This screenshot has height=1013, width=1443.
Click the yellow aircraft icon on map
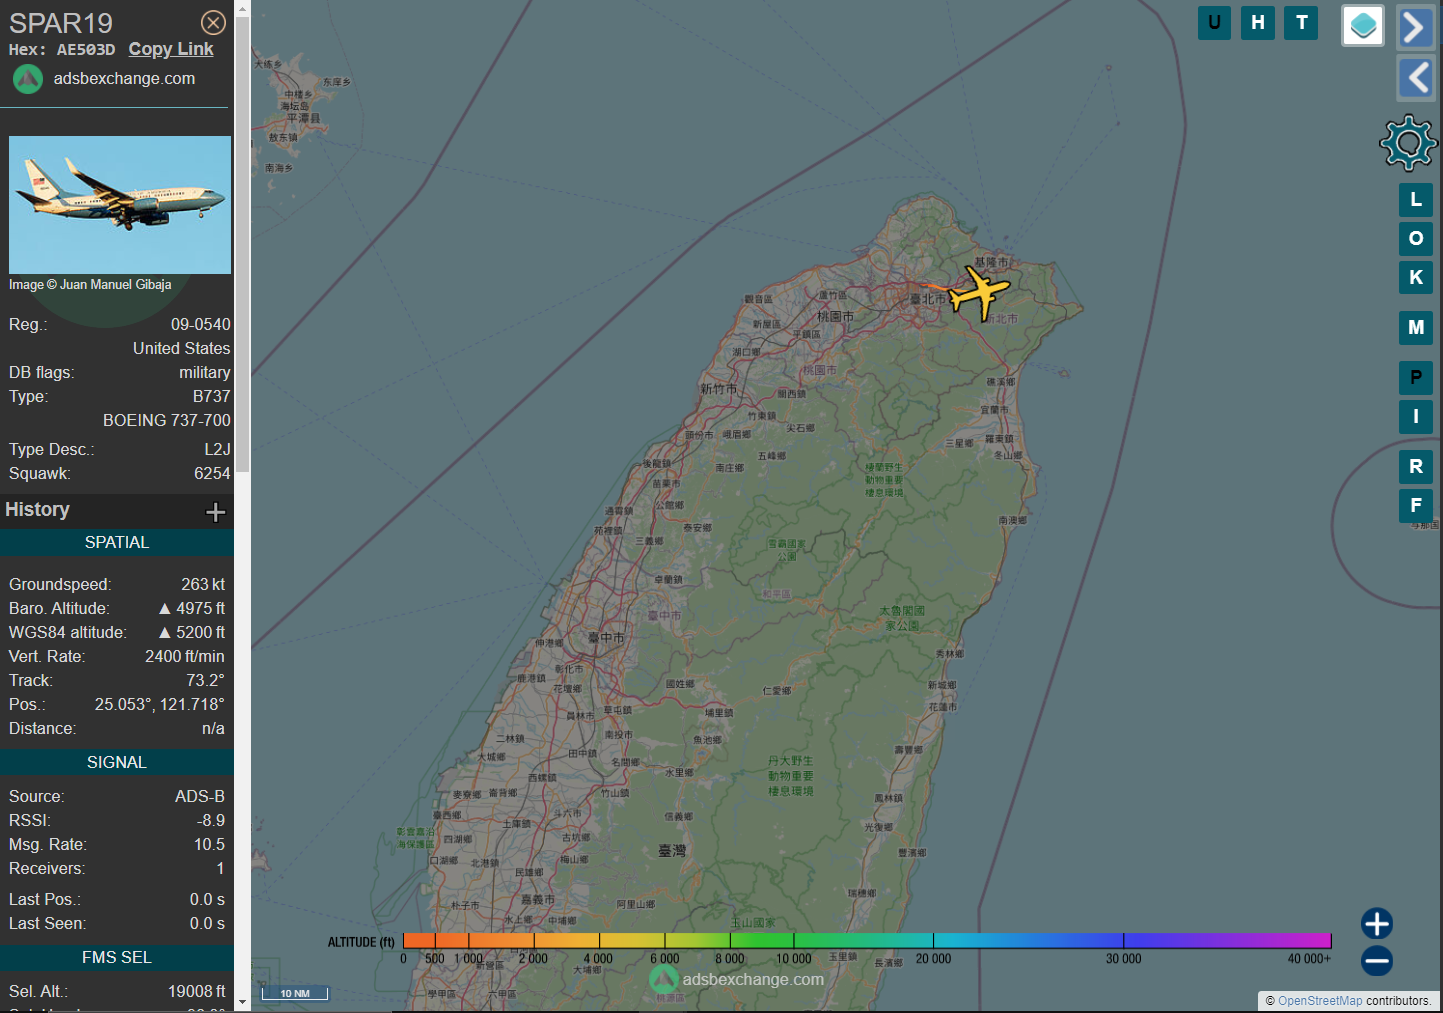click(979, 292)
